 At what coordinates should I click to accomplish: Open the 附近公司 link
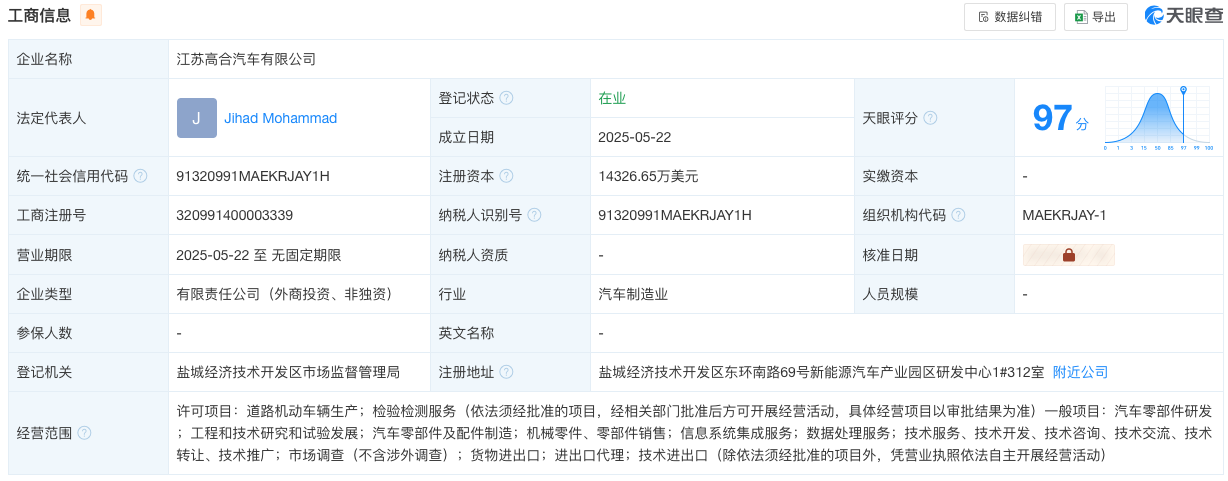1080,372
